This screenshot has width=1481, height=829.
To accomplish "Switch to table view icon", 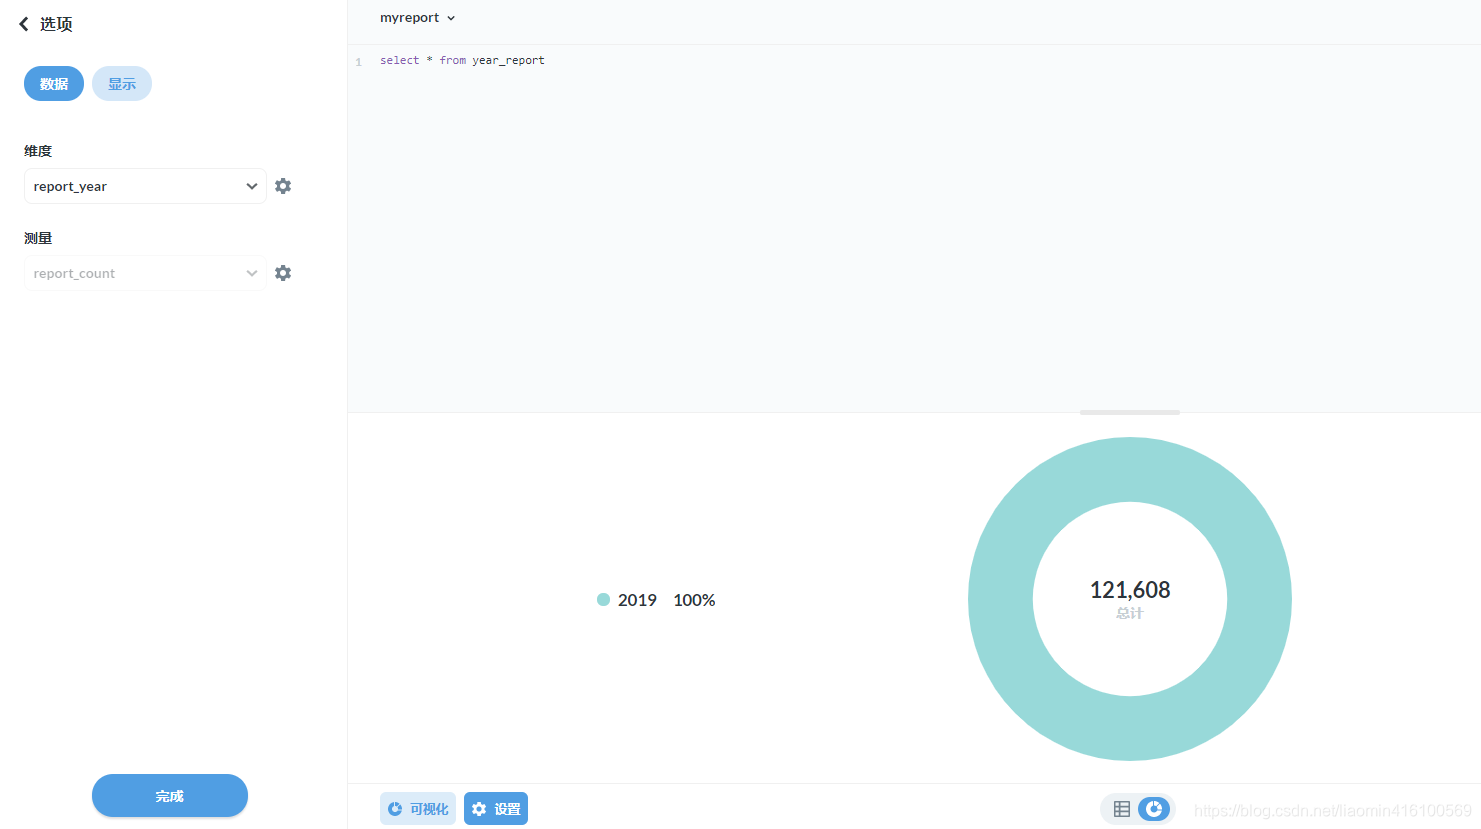I will 1122,809.
